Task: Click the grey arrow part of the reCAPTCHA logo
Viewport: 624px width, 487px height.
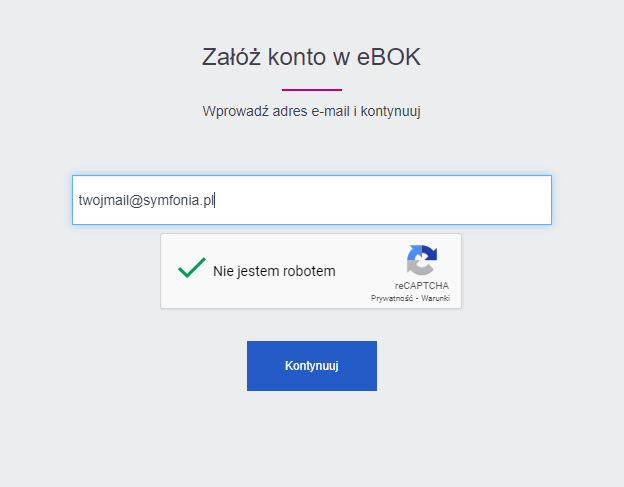Action: [x=419, y=267]
